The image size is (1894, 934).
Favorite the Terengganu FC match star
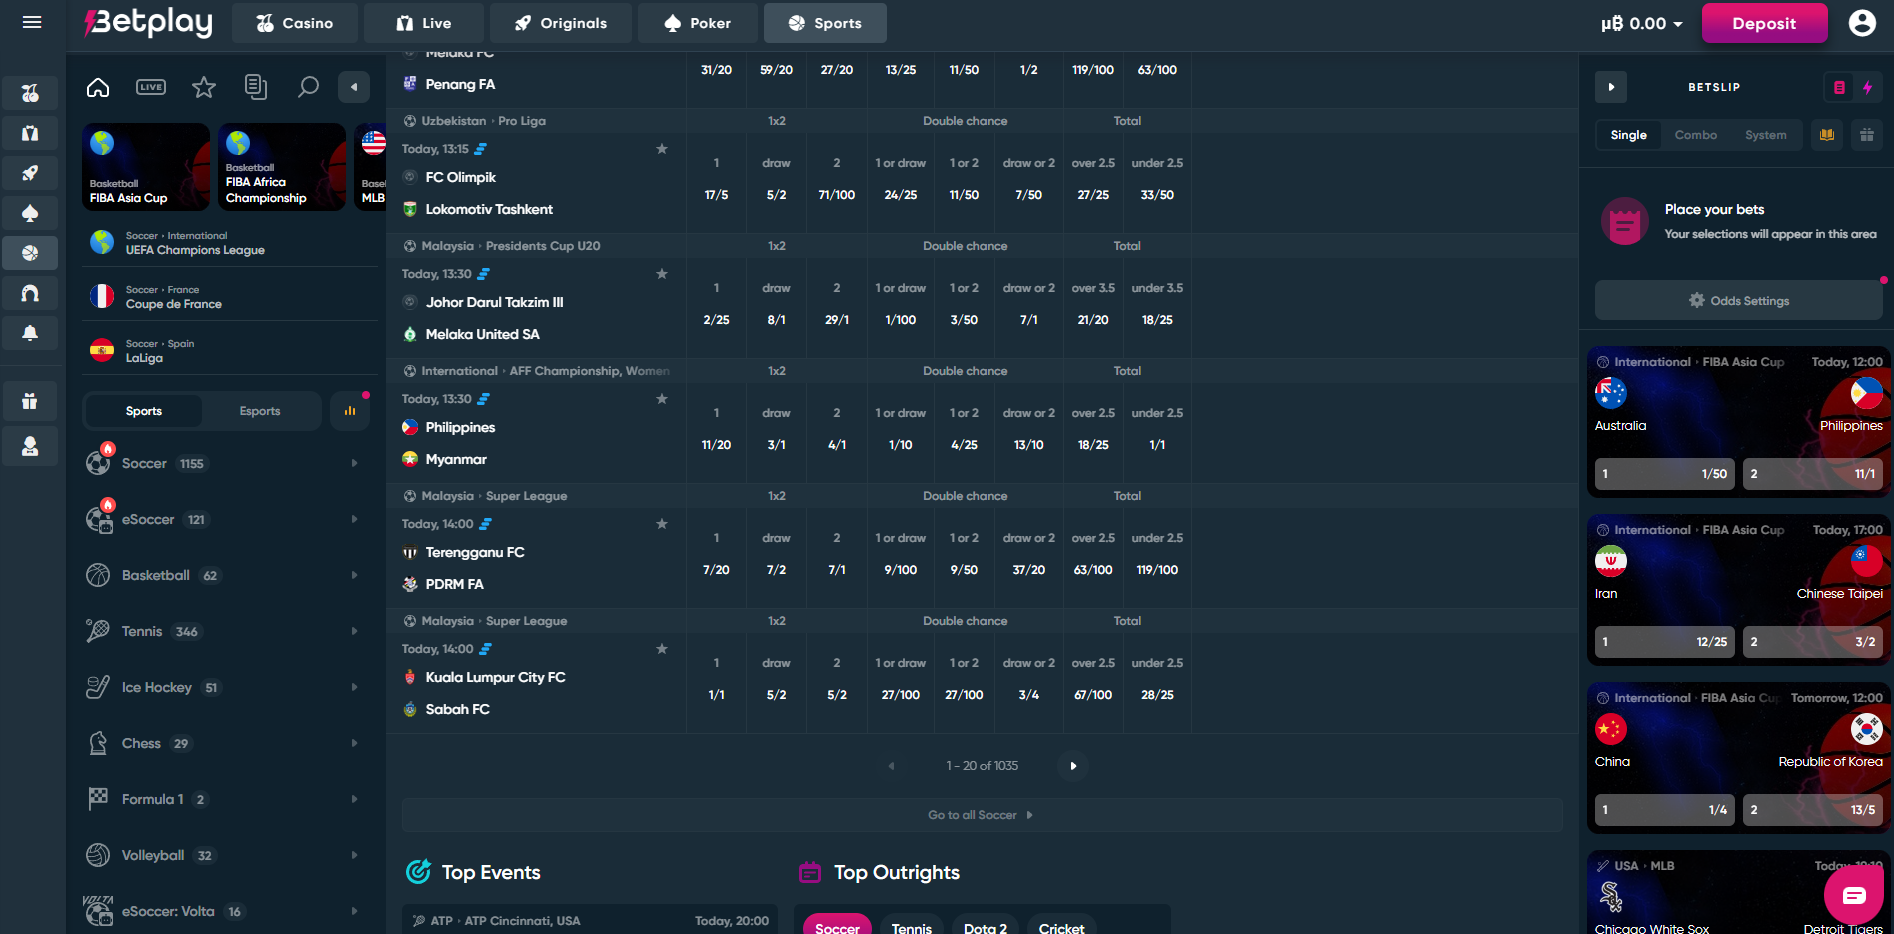click(x=662, y=524)
